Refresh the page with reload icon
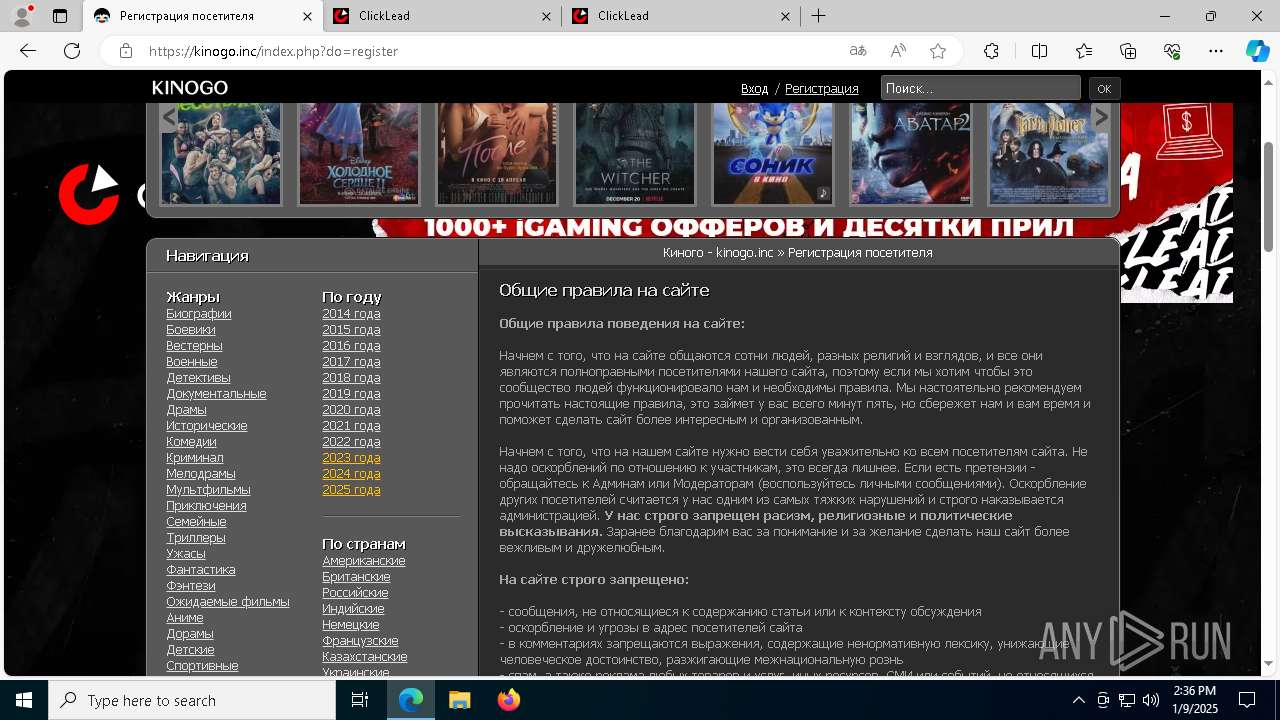This screenshot has height=720, width=1280. (x=72, y=51)
